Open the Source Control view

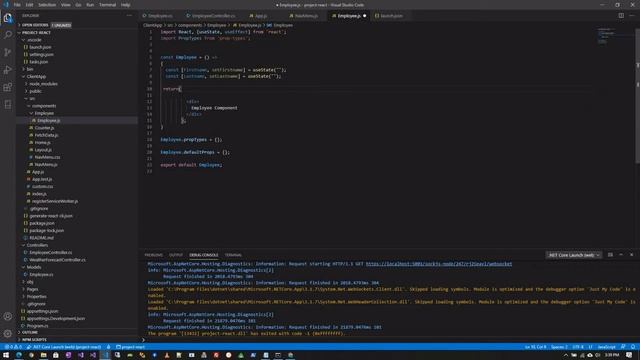[x=8, y=52]
